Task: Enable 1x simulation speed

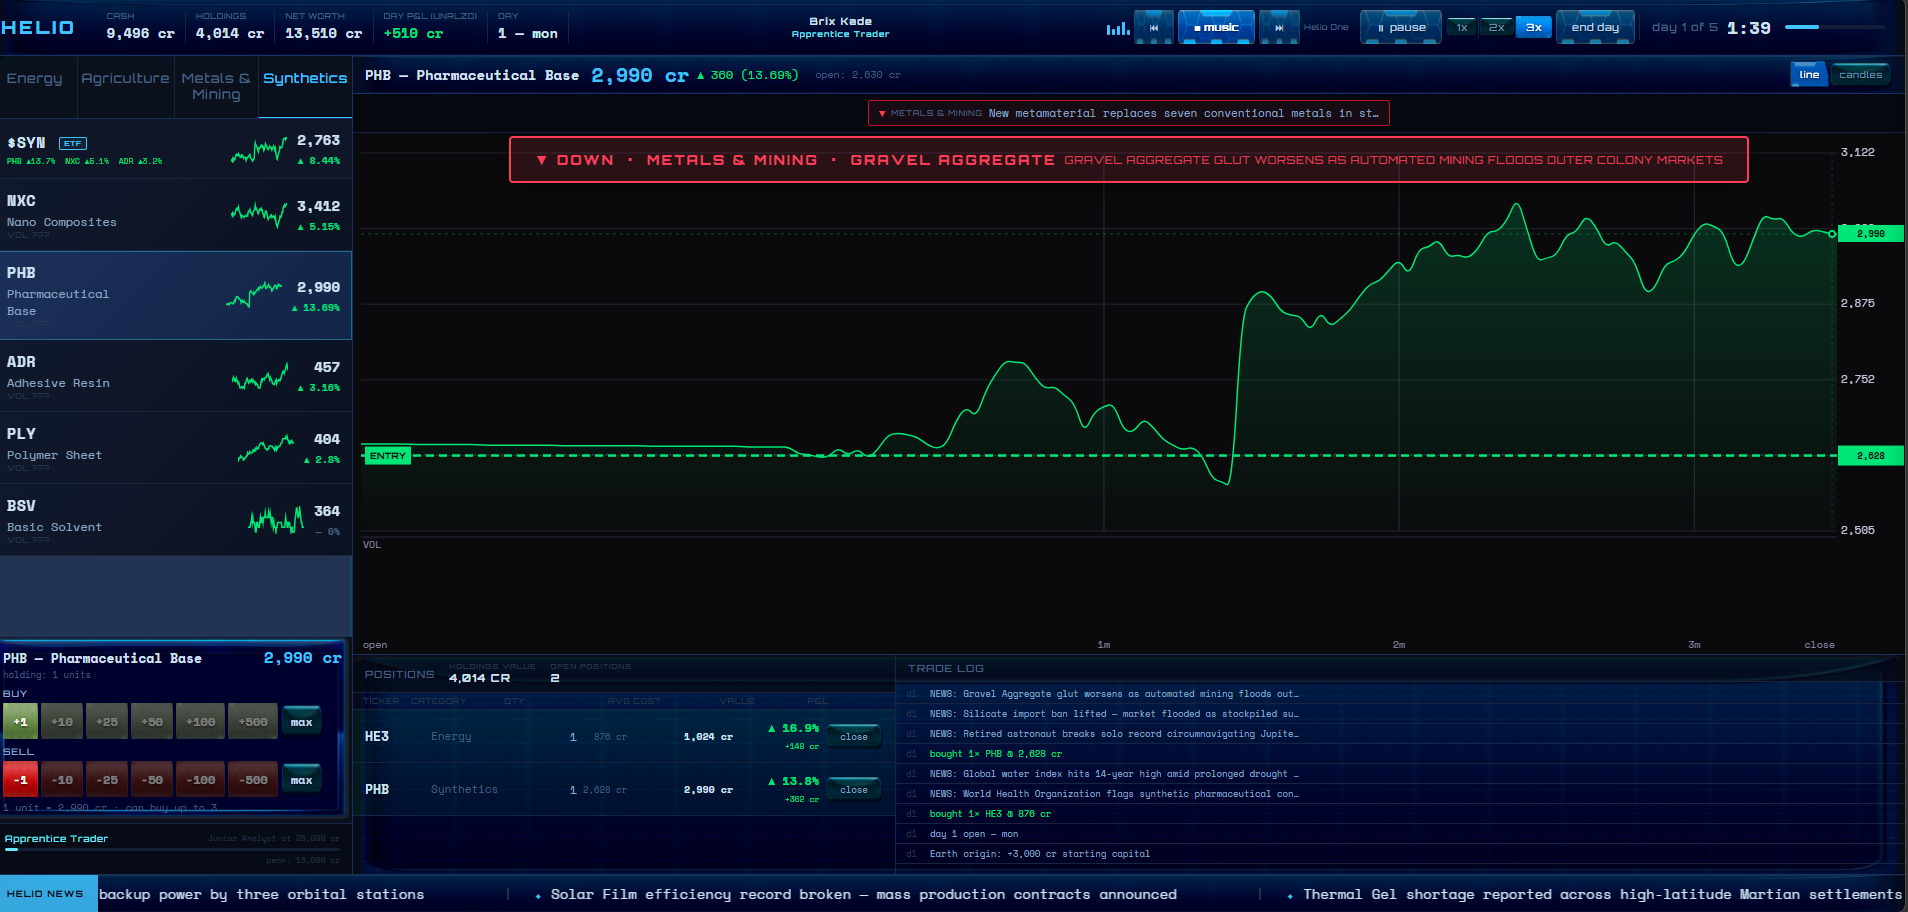Action: [x=1460, y=27]
